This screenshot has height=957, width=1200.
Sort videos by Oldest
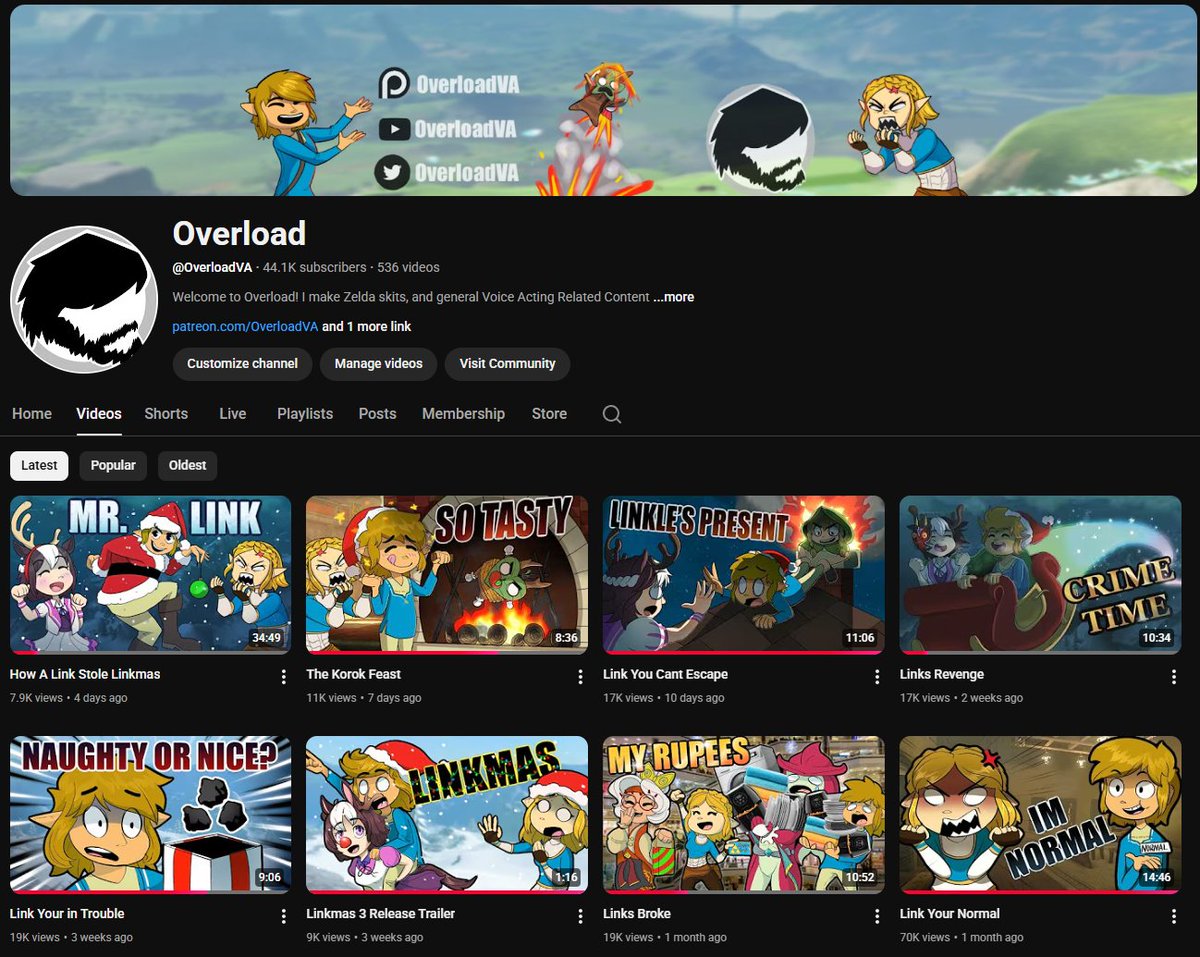[x=187, y=465]
